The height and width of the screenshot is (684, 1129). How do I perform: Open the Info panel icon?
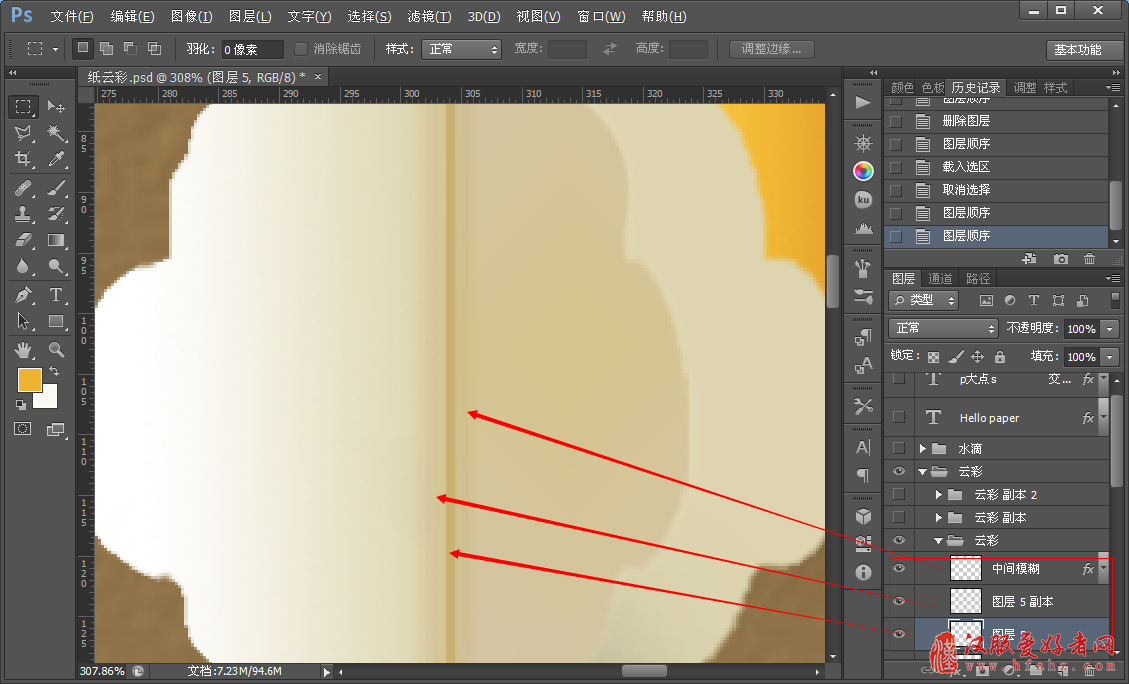pos(863,572)
